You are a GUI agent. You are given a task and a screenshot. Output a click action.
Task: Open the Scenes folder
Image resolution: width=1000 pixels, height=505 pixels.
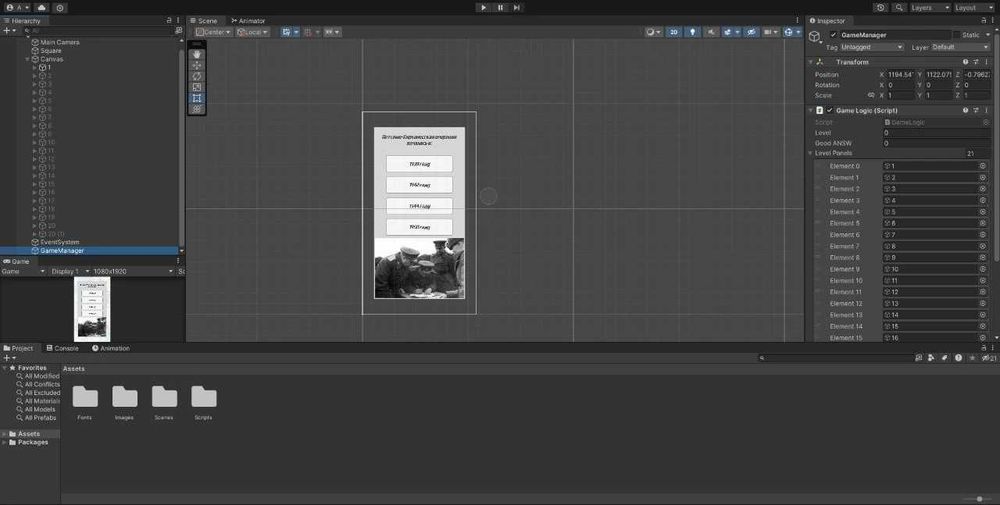pos(164,402)
